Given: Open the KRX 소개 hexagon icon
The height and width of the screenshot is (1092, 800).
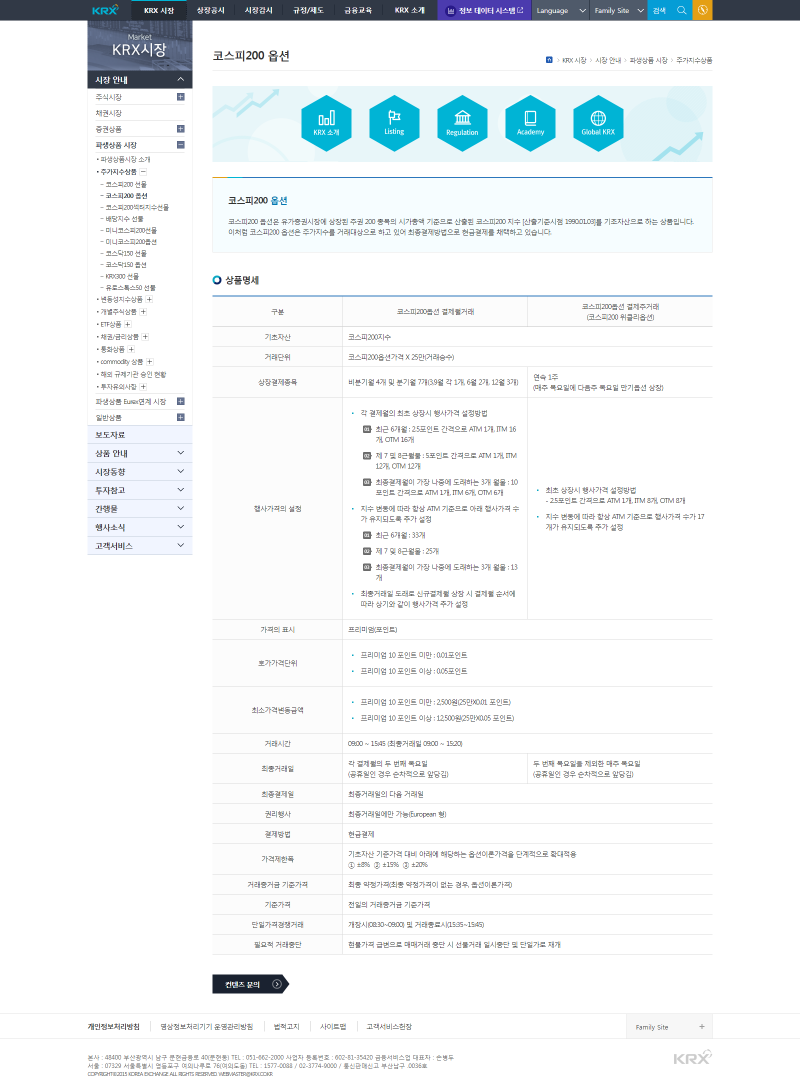Looking at the screenshot, I should pos(326,123).
